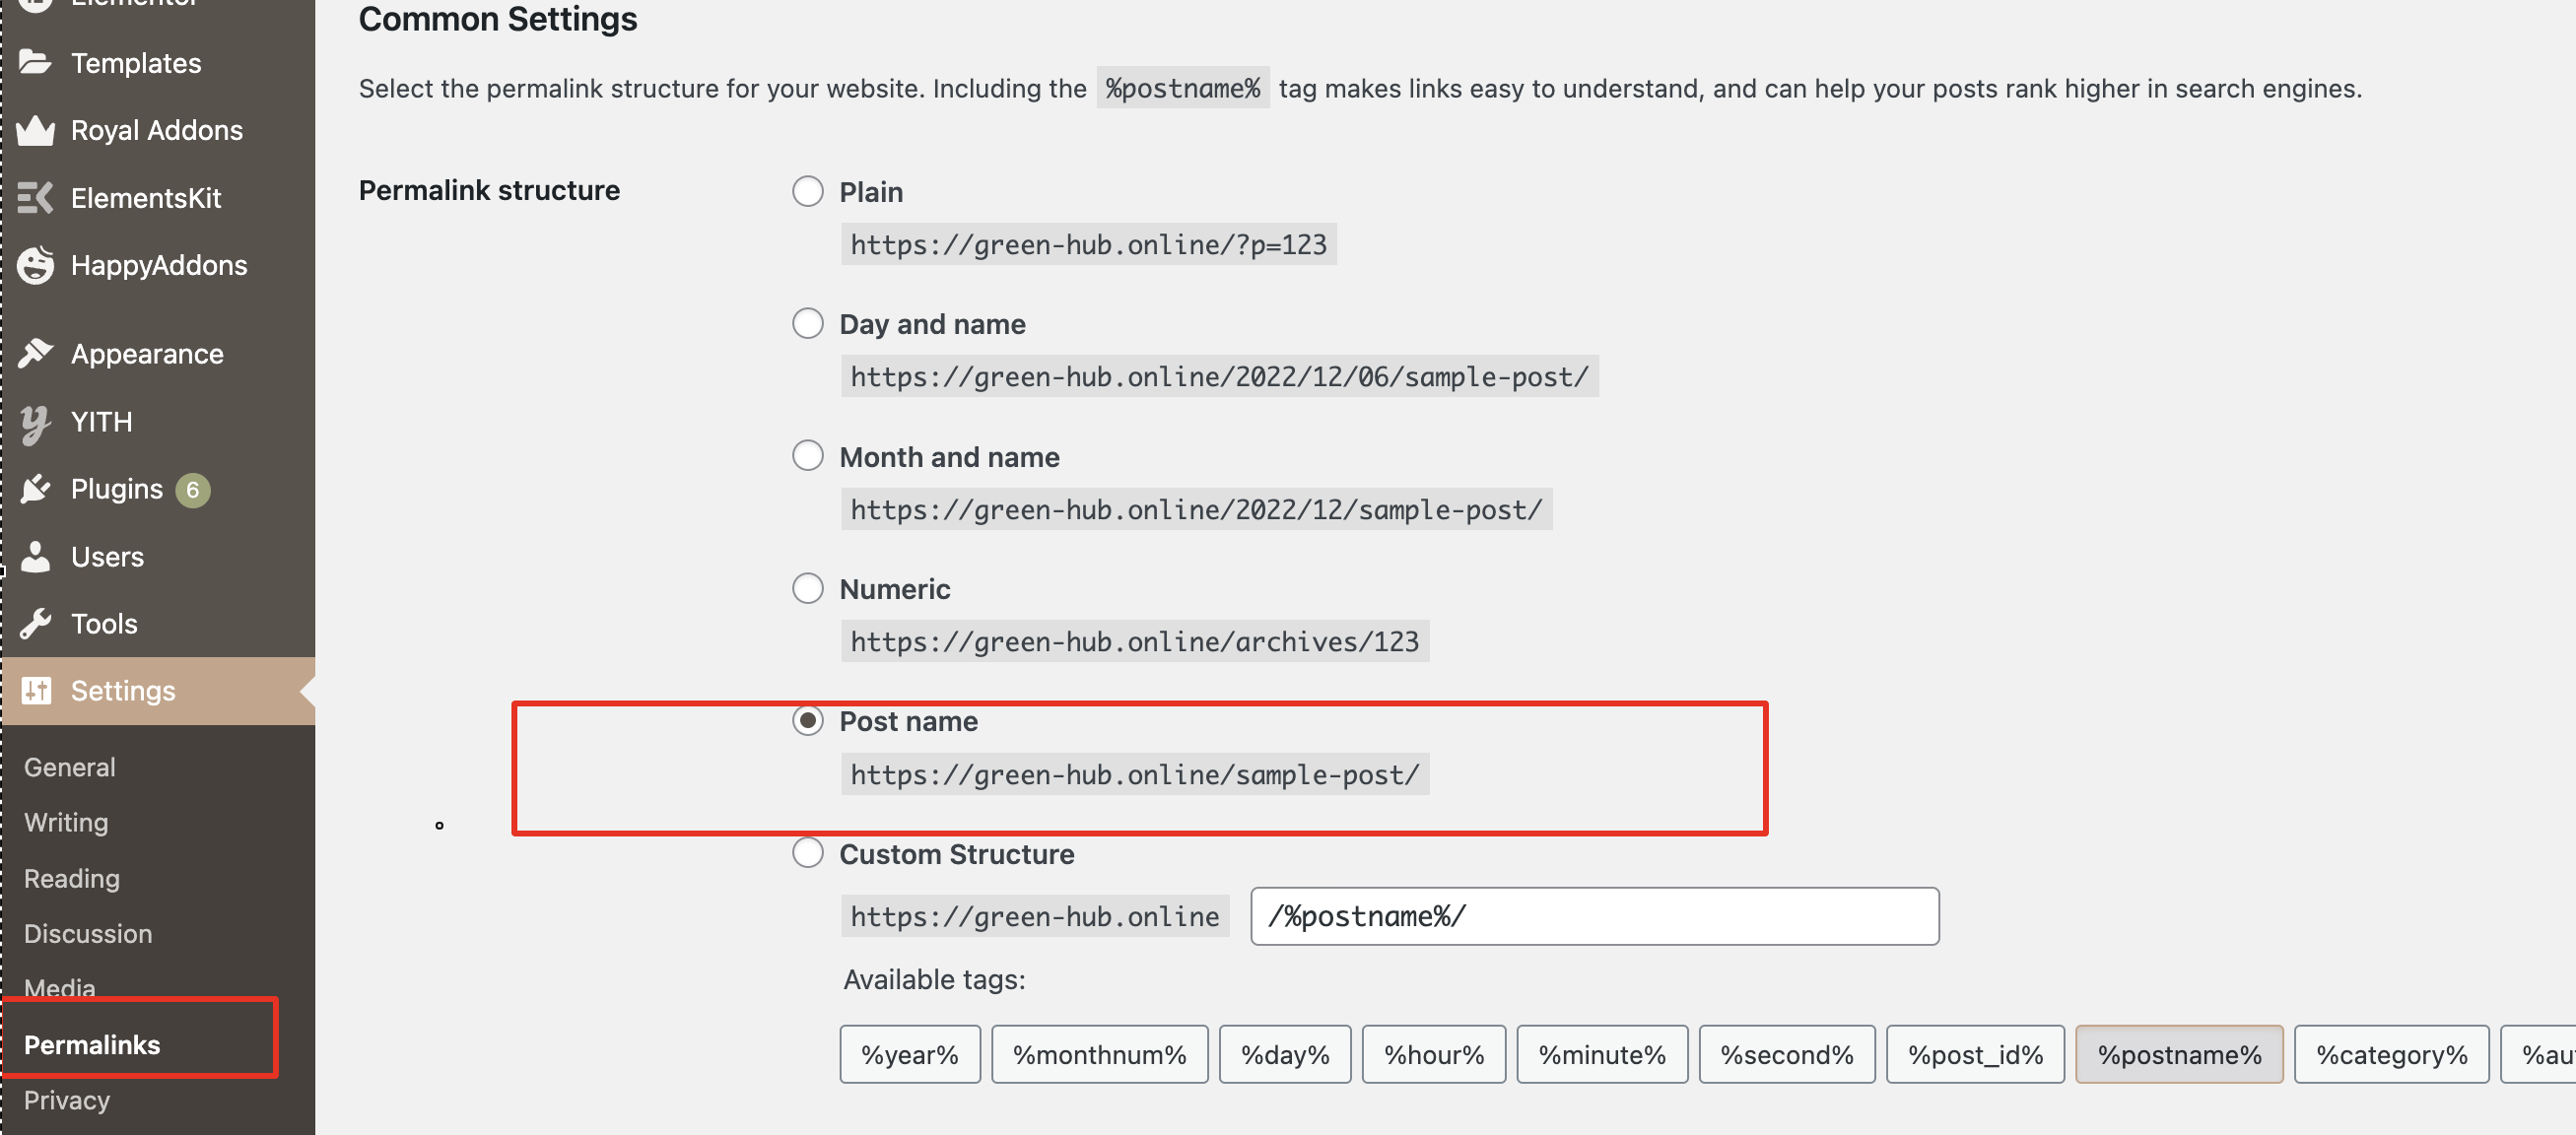Insert the %day% tag button
The height and width of the screenshot is (1135, 2576).
pos(1285,1054)
